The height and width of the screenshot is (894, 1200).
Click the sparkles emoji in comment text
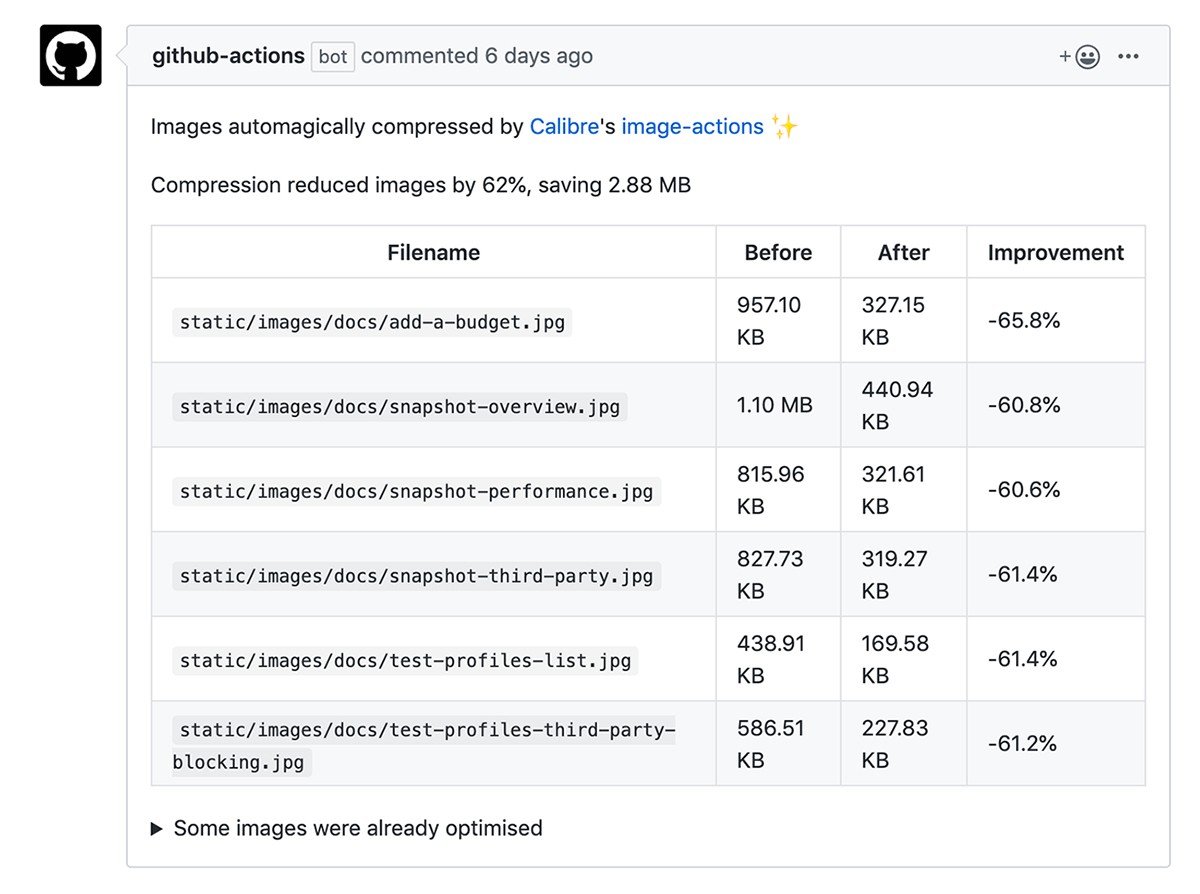786,126
